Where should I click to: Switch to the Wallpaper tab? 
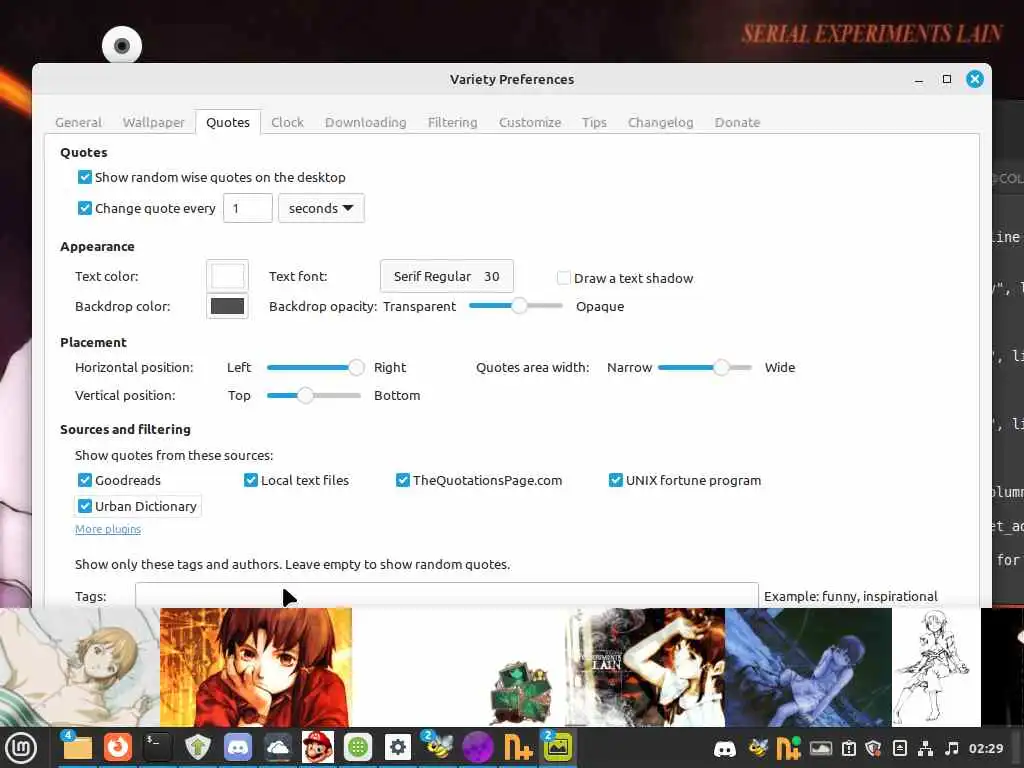click(x=153, y=122)
